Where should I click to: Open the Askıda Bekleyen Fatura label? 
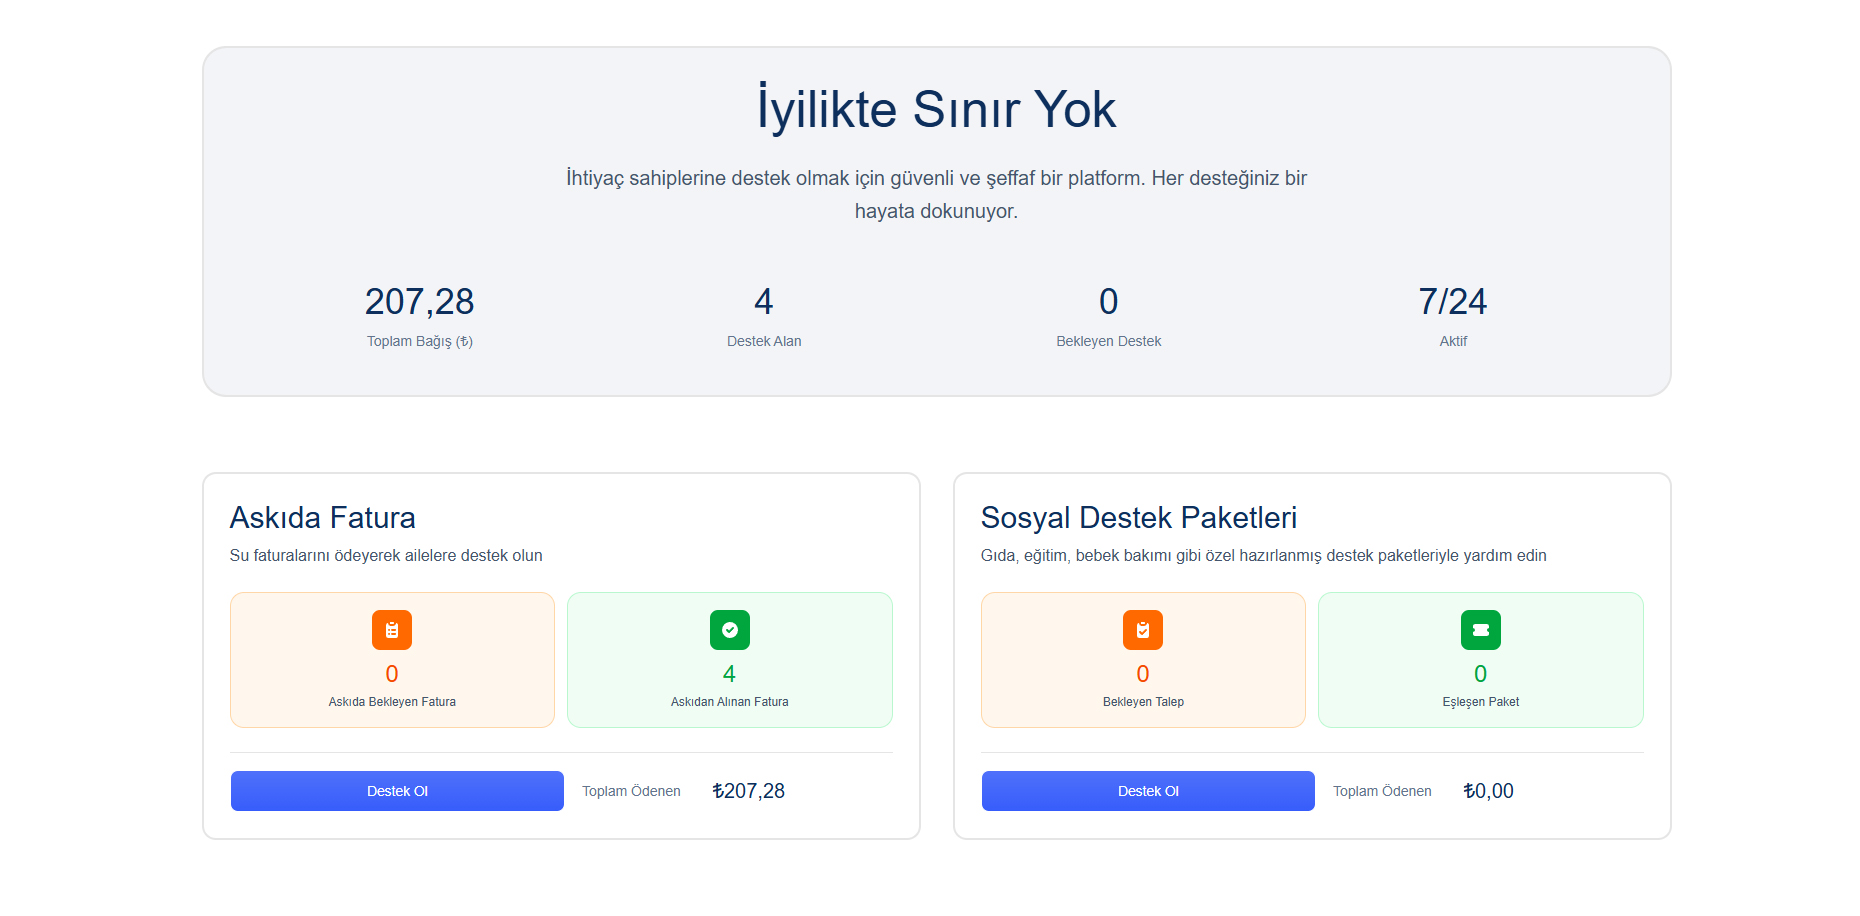(392, 702)
